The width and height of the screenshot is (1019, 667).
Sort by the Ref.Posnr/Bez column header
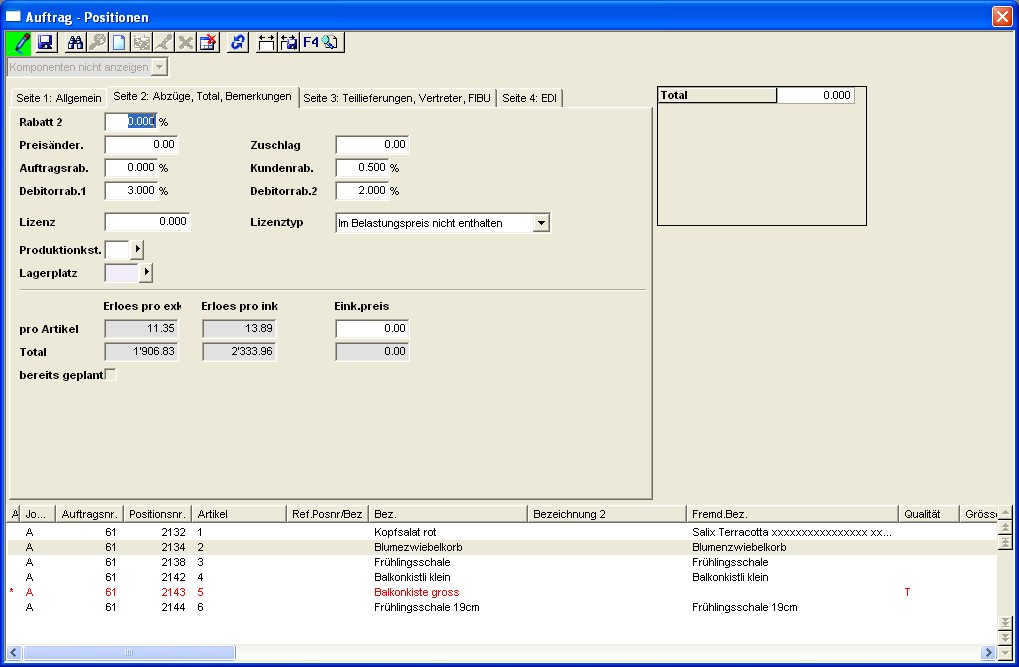(328, 514)
